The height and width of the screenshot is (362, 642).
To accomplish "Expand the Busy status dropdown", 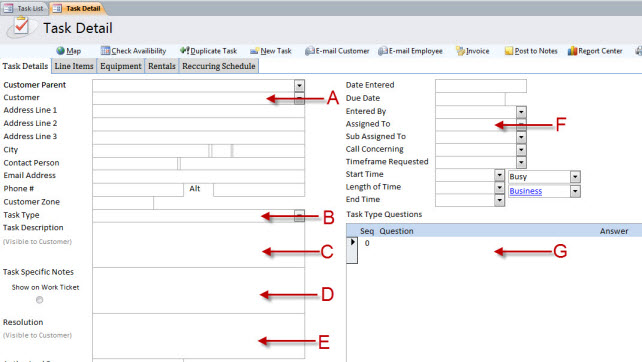I will [575, 177].
